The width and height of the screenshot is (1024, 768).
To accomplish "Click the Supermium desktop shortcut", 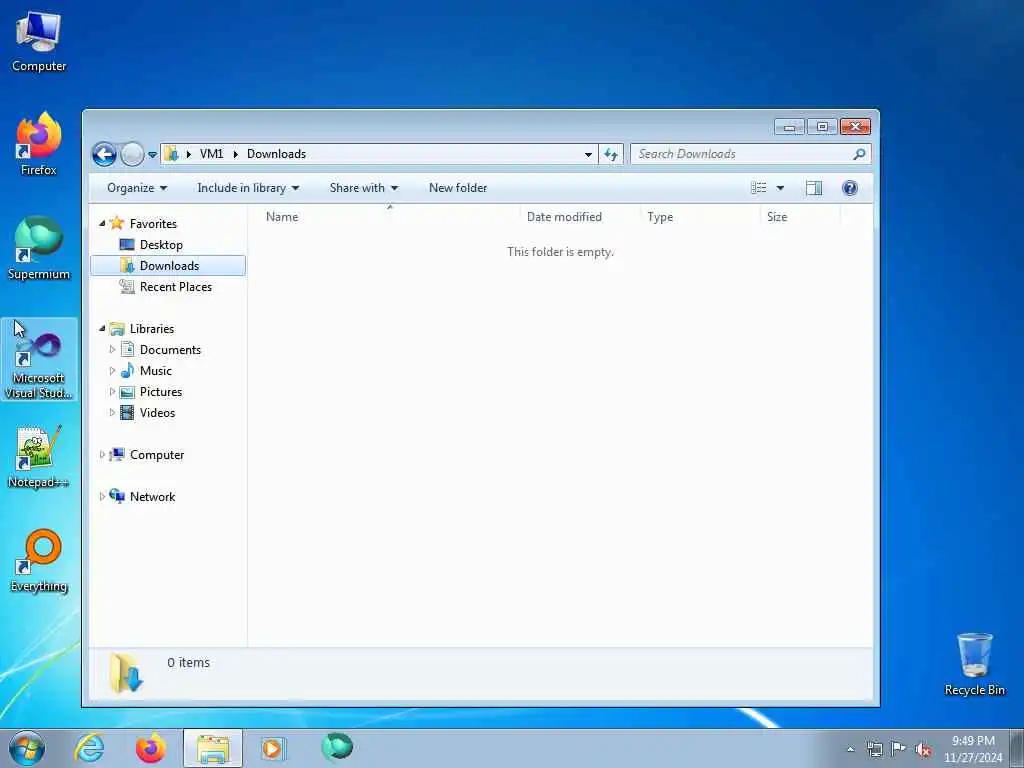I will coord(39,248).
